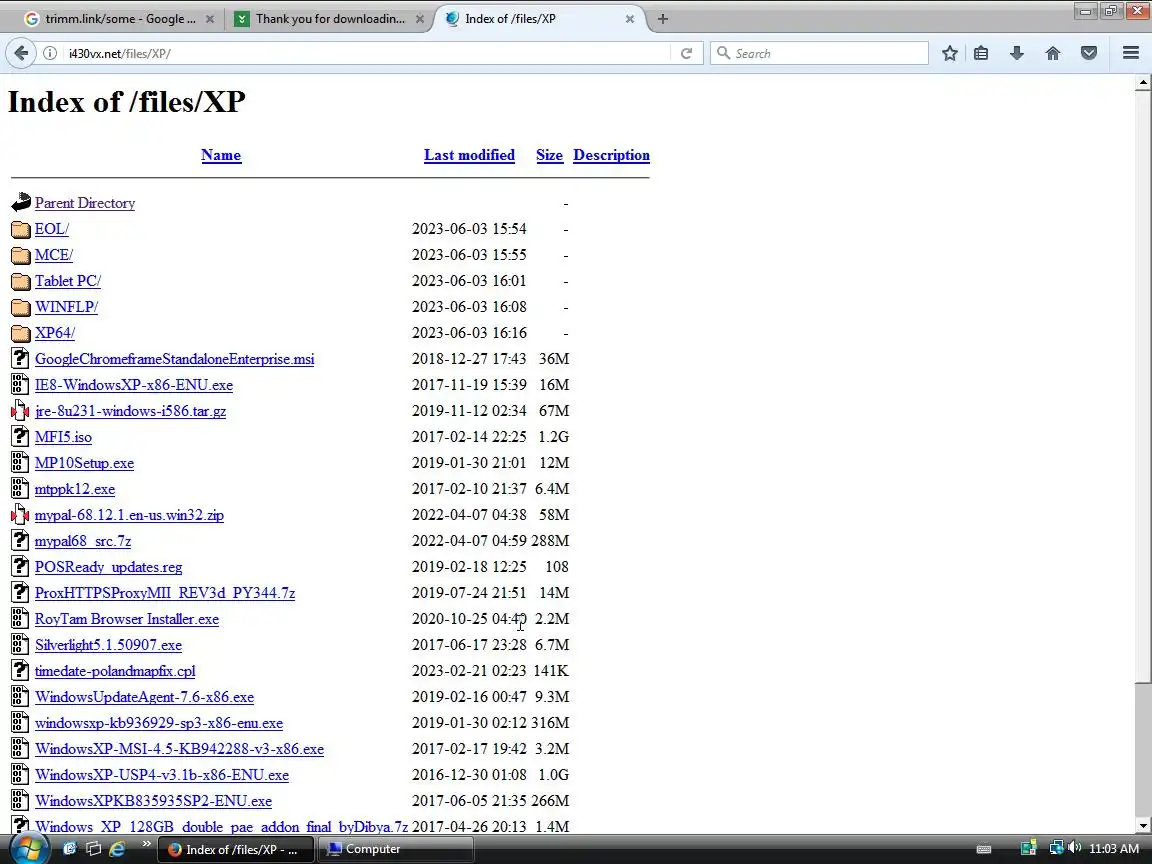Download WindowsXPKB835935SP2-ENU.exe
Screen dimensions: 1152x864
[154, 802]
